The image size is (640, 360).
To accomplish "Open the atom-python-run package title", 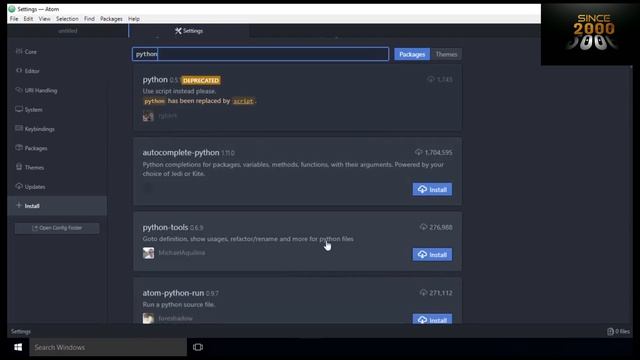I will [x=173, y=293].
